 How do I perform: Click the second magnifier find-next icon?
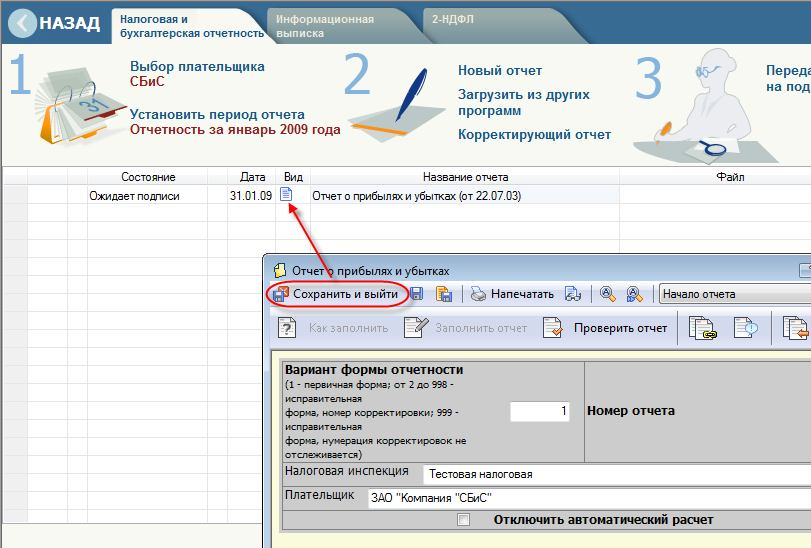635,294
